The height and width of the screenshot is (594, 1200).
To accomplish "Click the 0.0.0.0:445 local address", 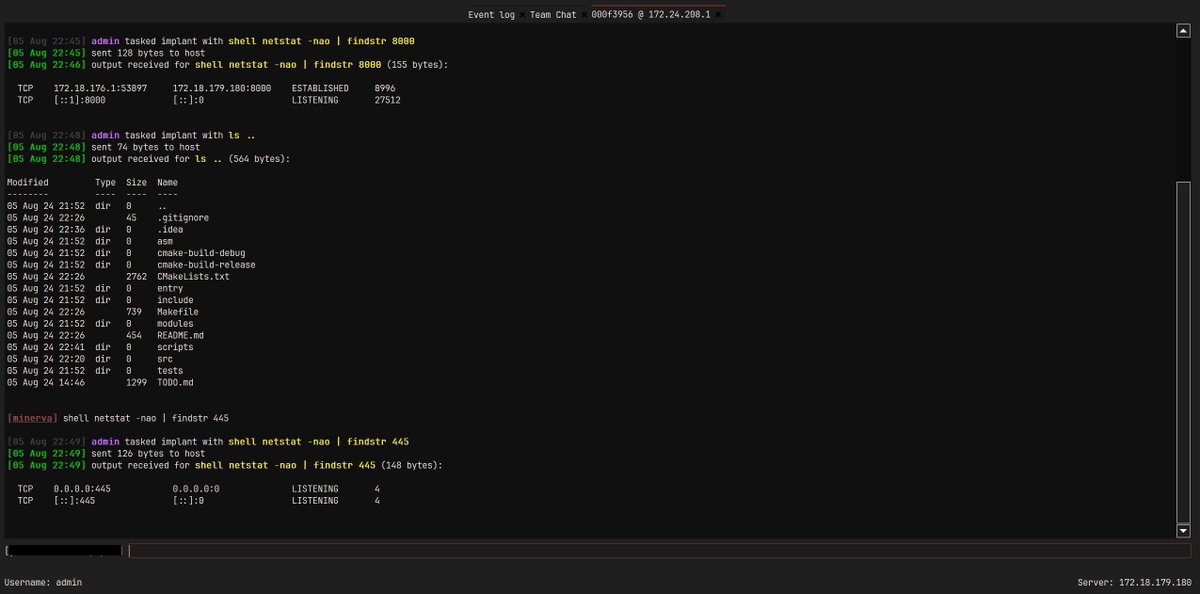I will pos(82,488).
